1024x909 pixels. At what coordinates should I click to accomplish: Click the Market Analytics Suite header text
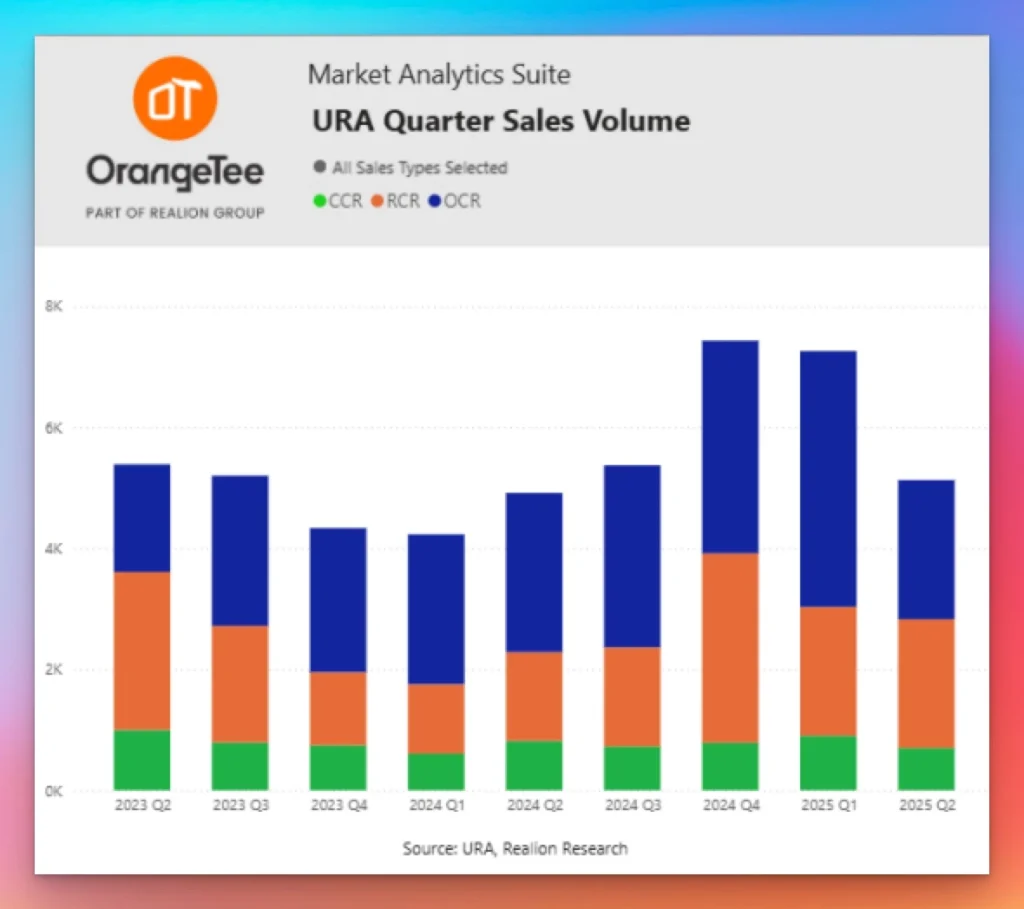(439, 74)
